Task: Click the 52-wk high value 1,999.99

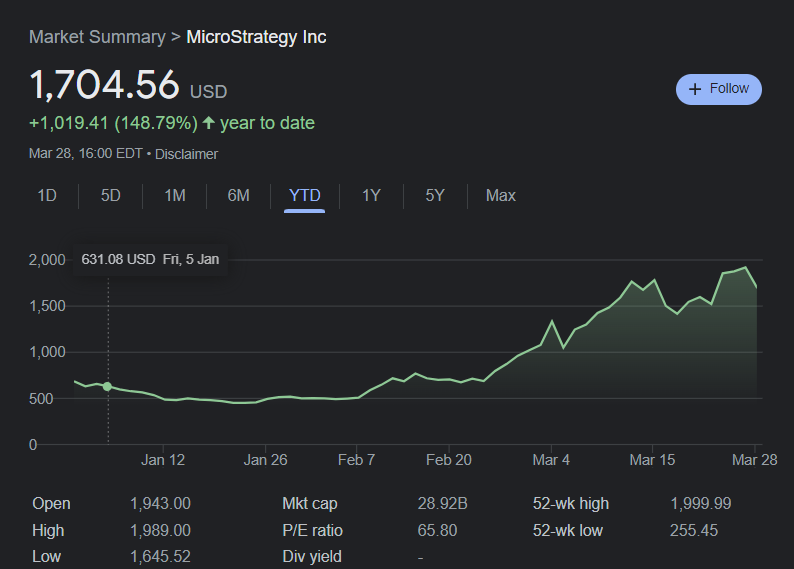Action: tap(700, 503)
